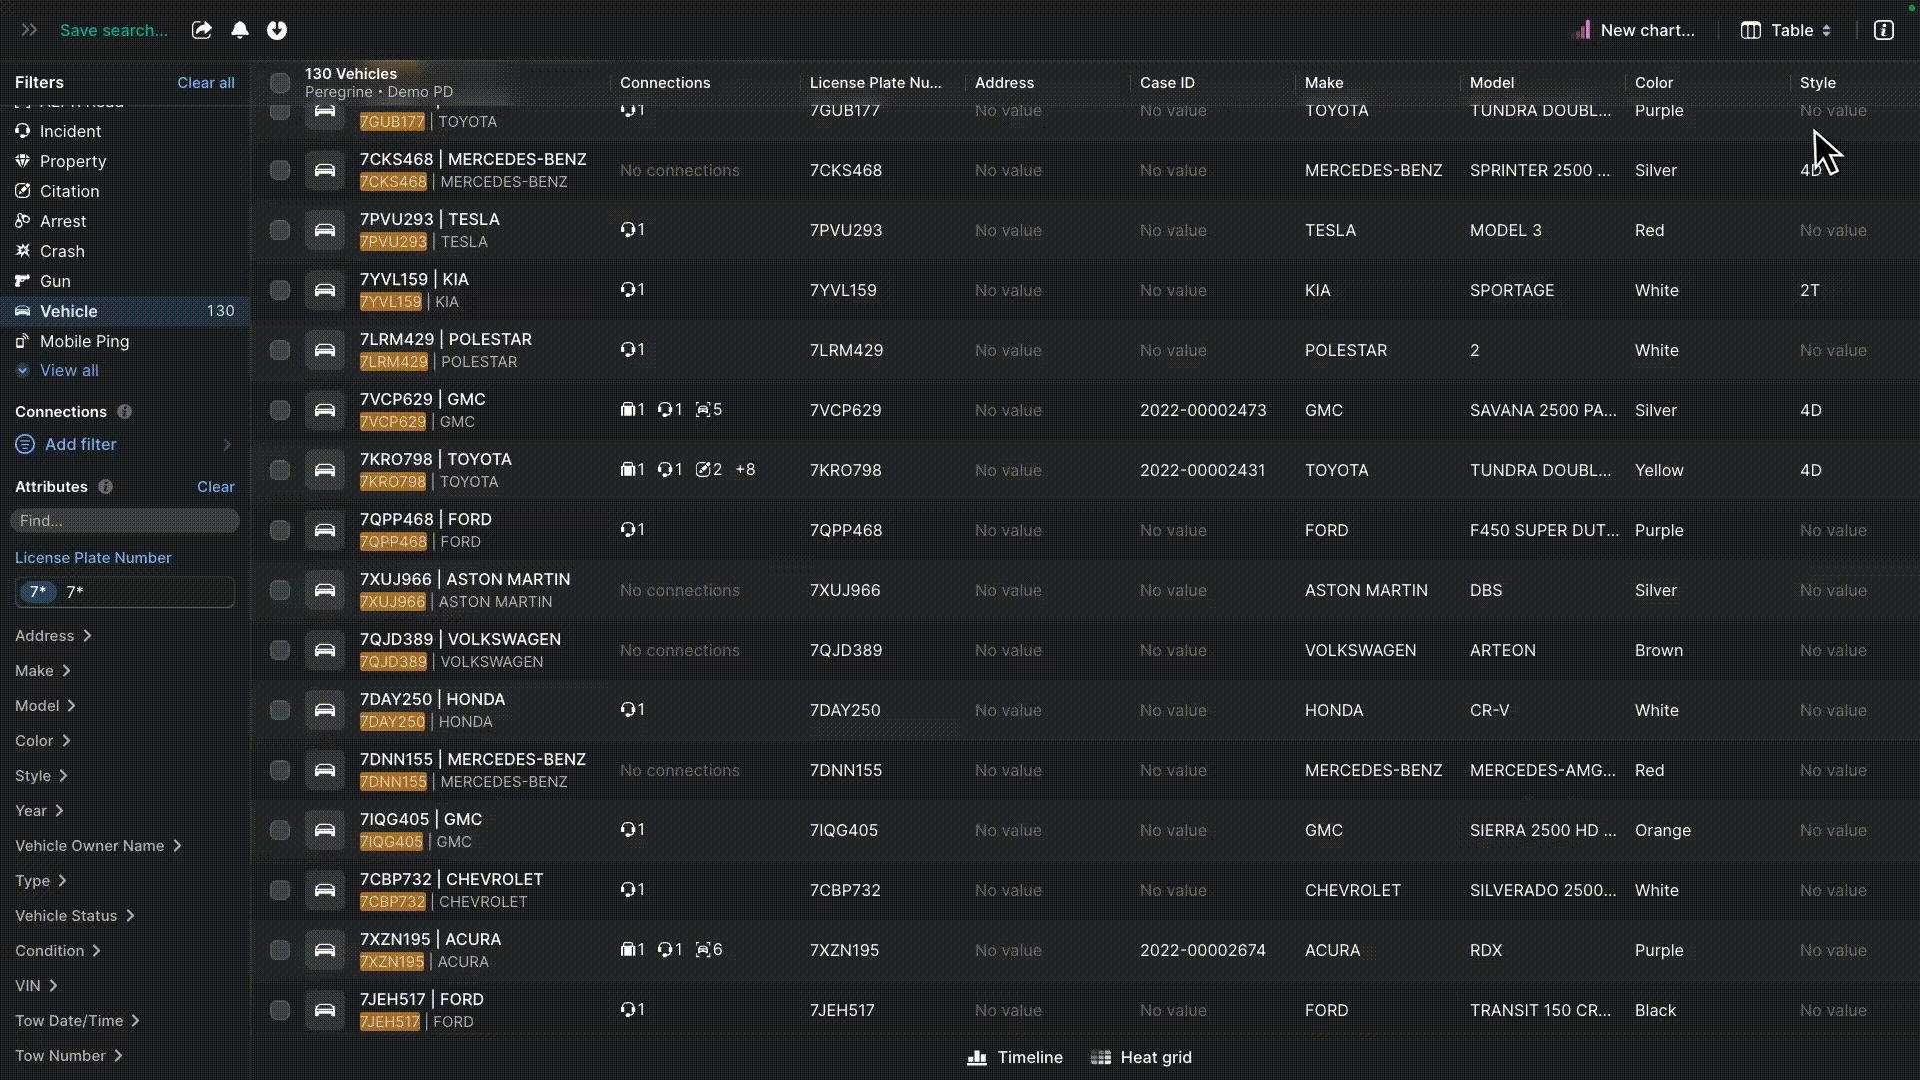Image resolution: width=1920 pixels, height=1080 pixels.
Task: Click the Color column header
Action: (1654, 83)
